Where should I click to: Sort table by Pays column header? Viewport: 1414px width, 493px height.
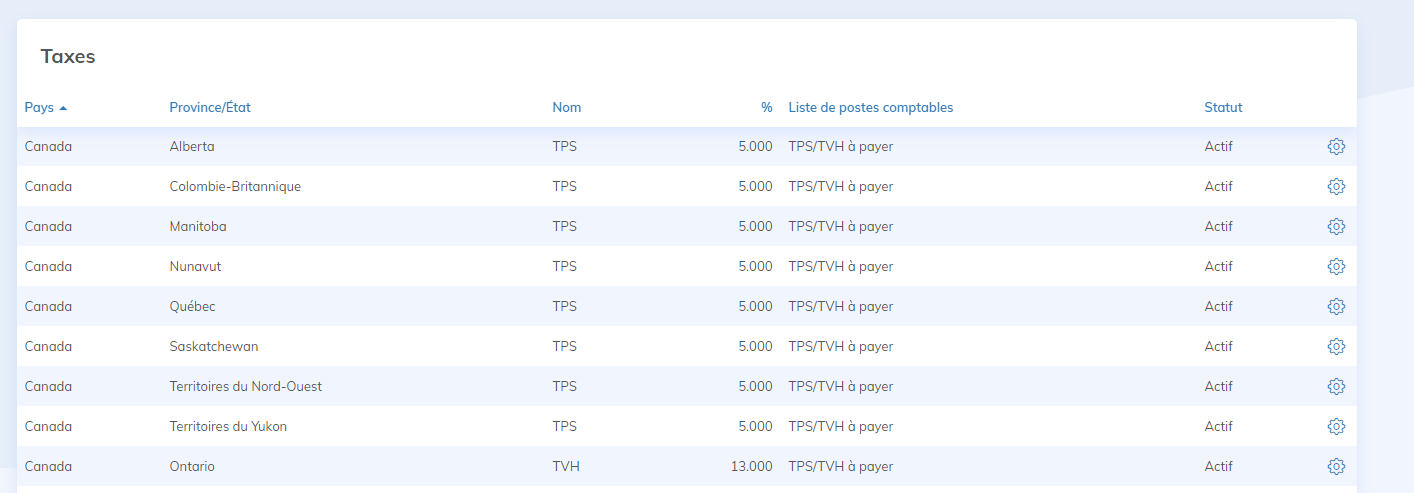39,107
